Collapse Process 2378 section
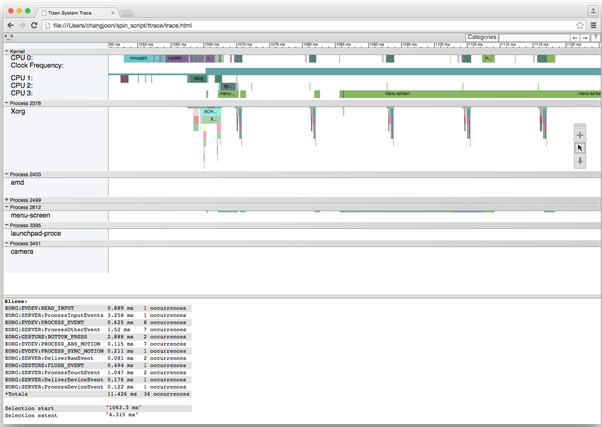This screenshot has width=602, height=427. (x=6, y=103)
